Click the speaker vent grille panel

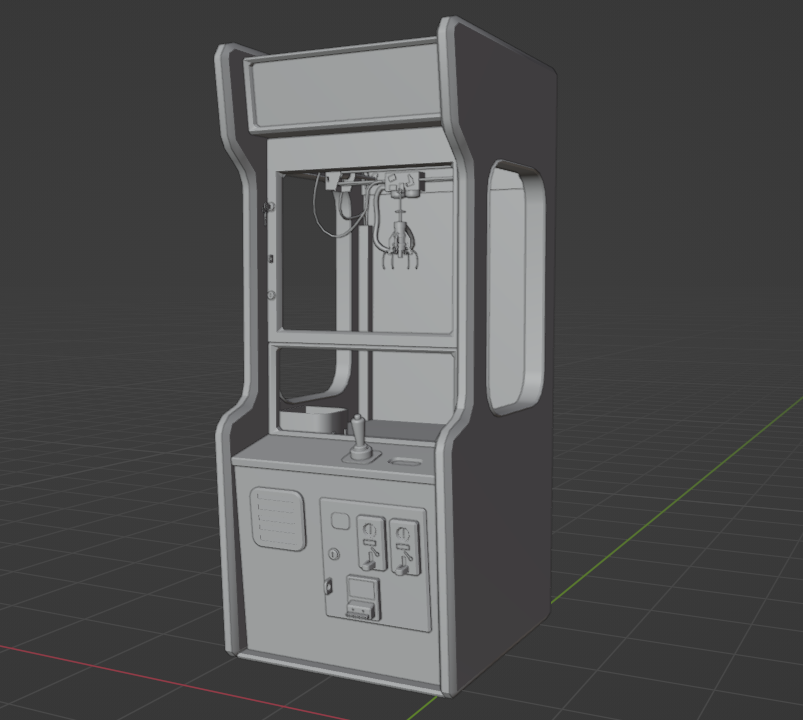[x=279, y=516]
